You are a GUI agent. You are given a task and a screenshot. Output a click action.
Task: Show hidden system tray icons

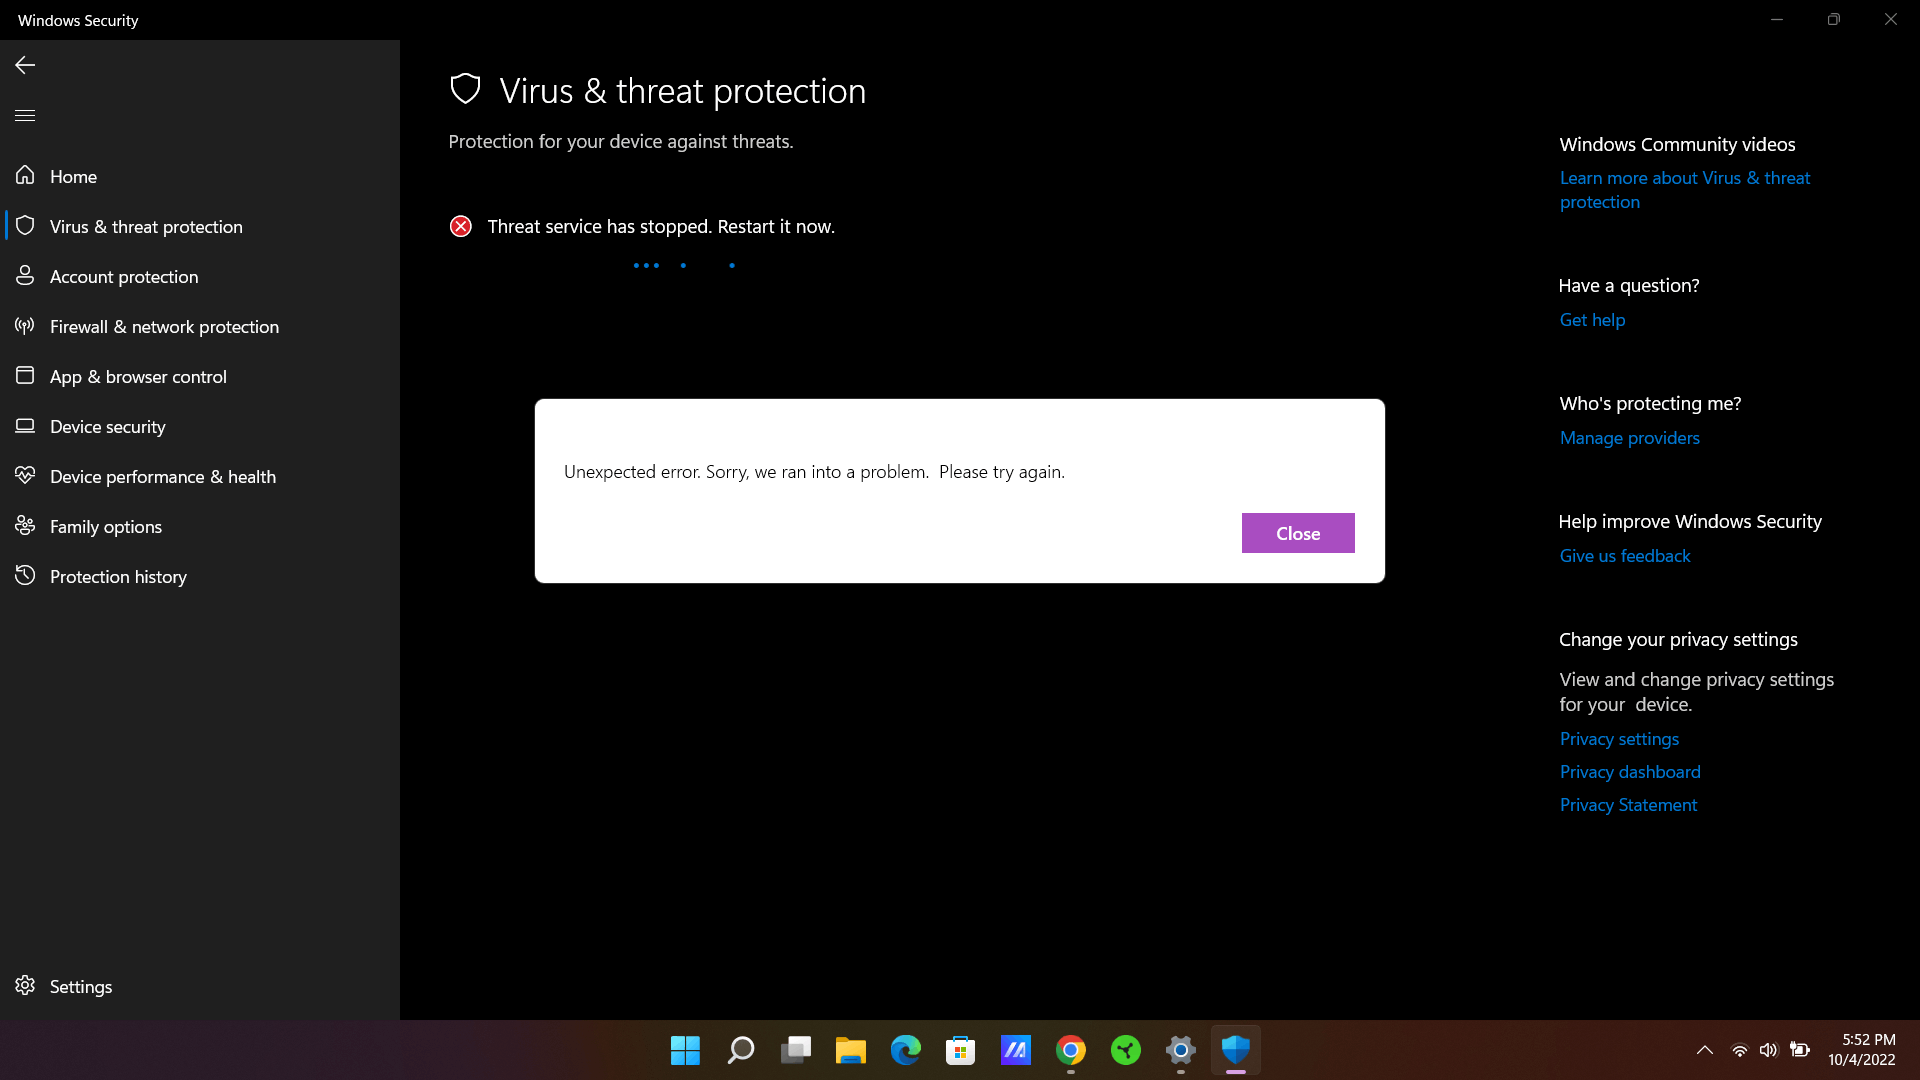1704,1050
